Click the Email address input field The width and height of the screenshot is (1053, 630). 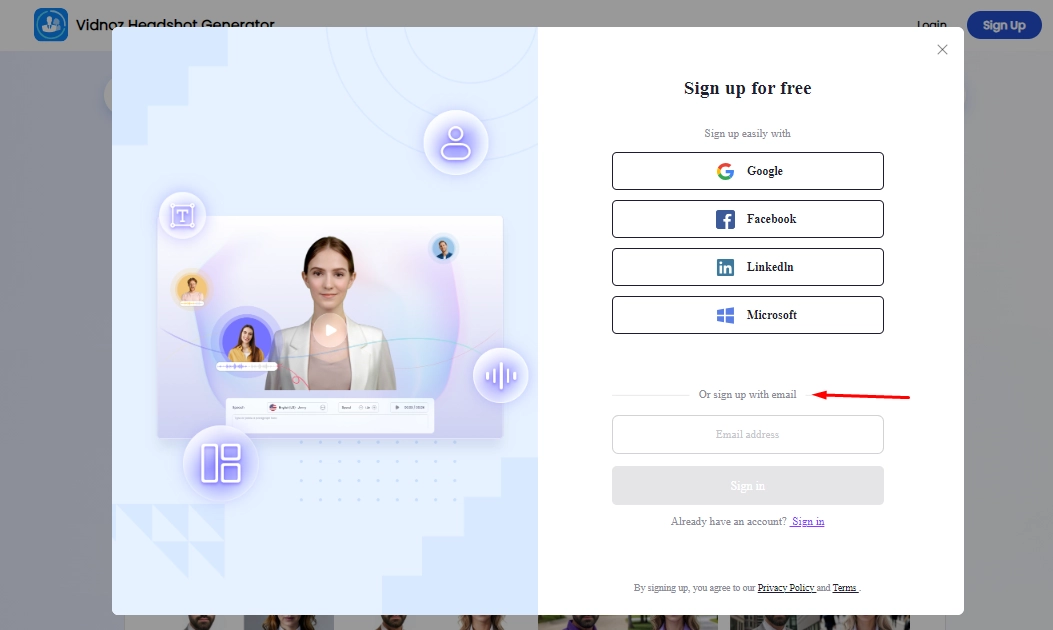(747, 435)
